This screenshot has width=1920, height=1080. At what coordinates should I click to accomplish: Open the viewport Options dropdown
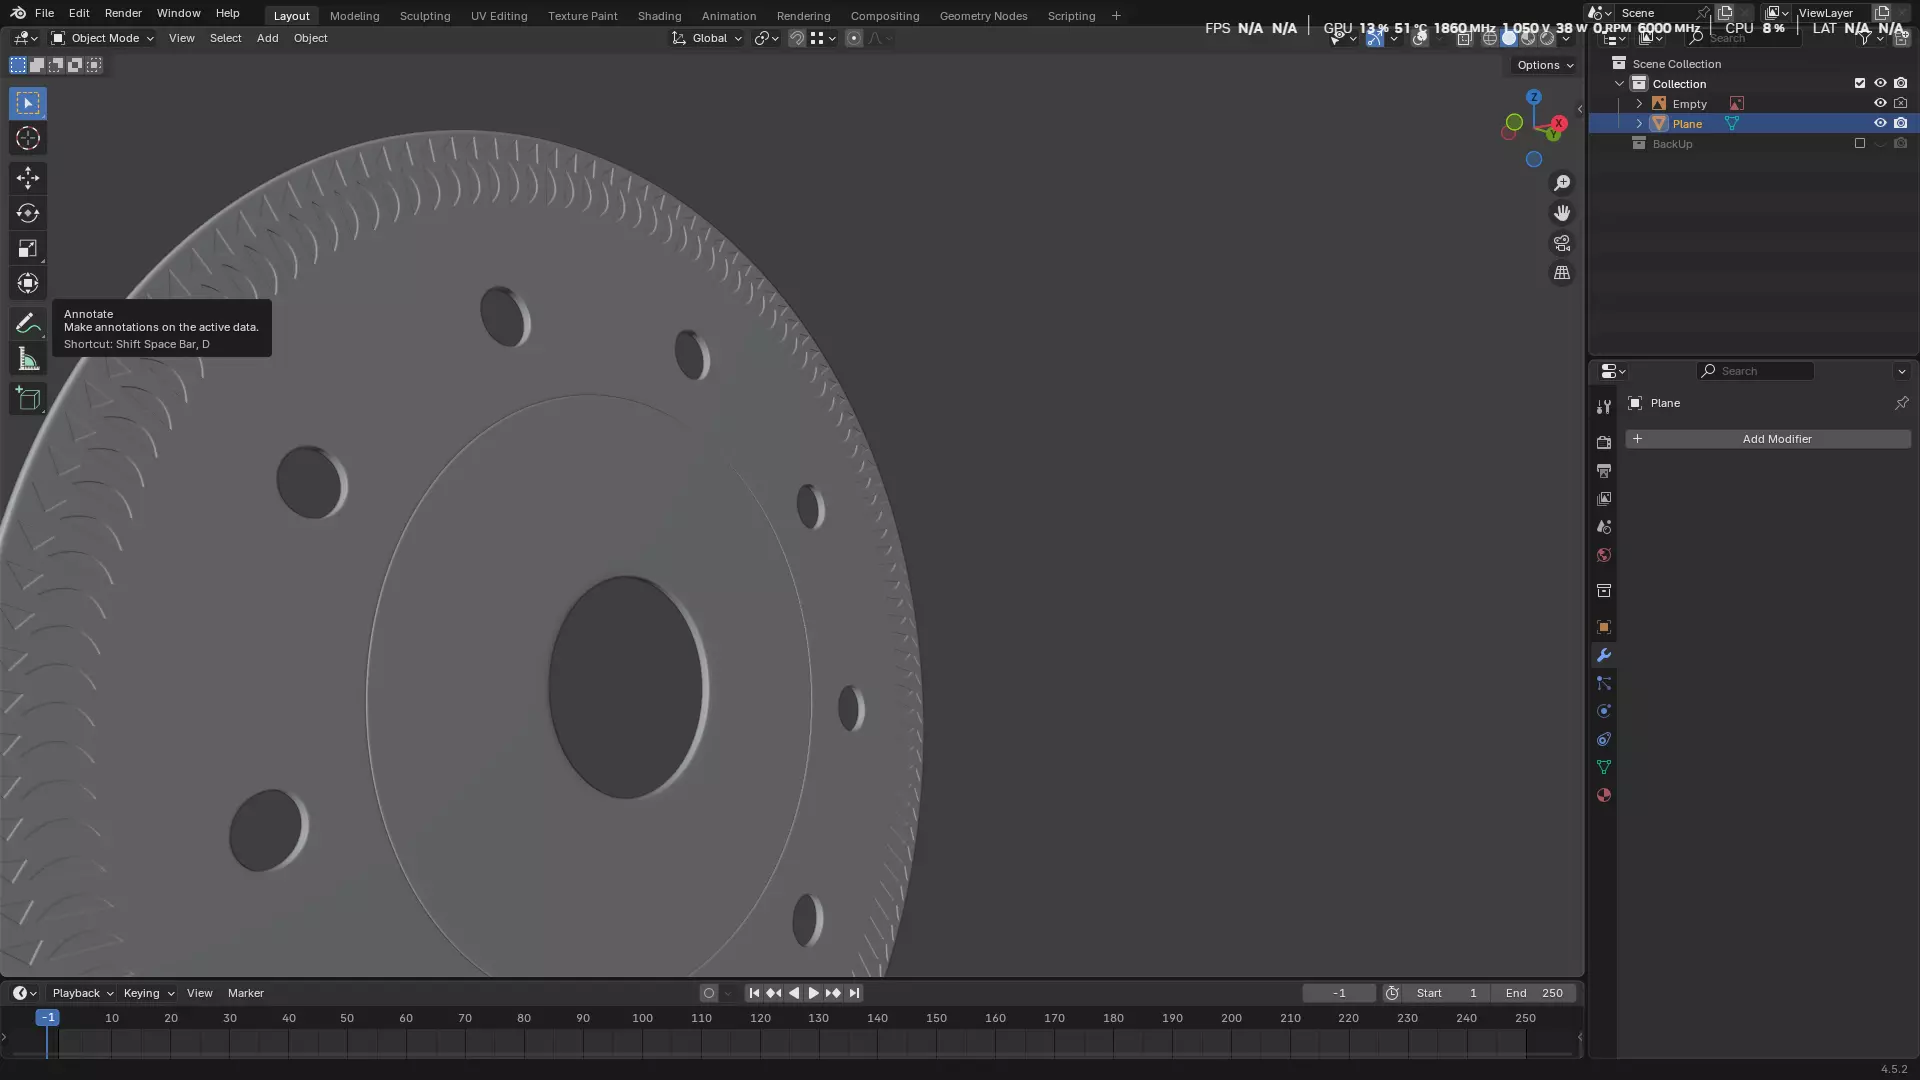coord(1545,65)
